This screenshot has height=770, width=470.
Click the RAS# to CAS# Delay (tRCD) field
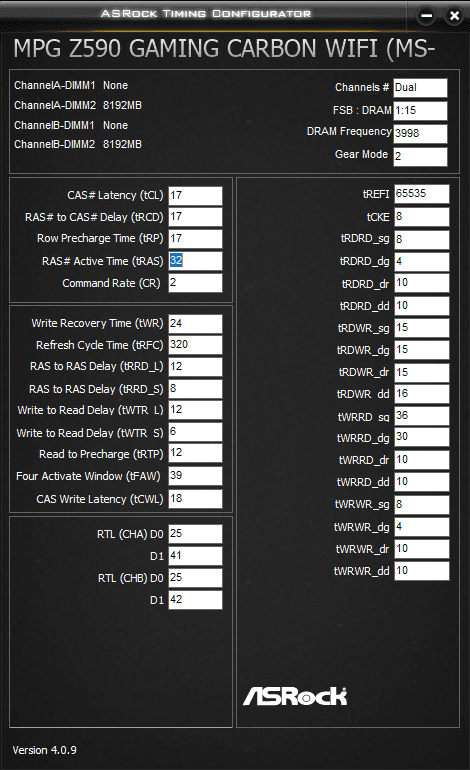click(x=195, y=217)
